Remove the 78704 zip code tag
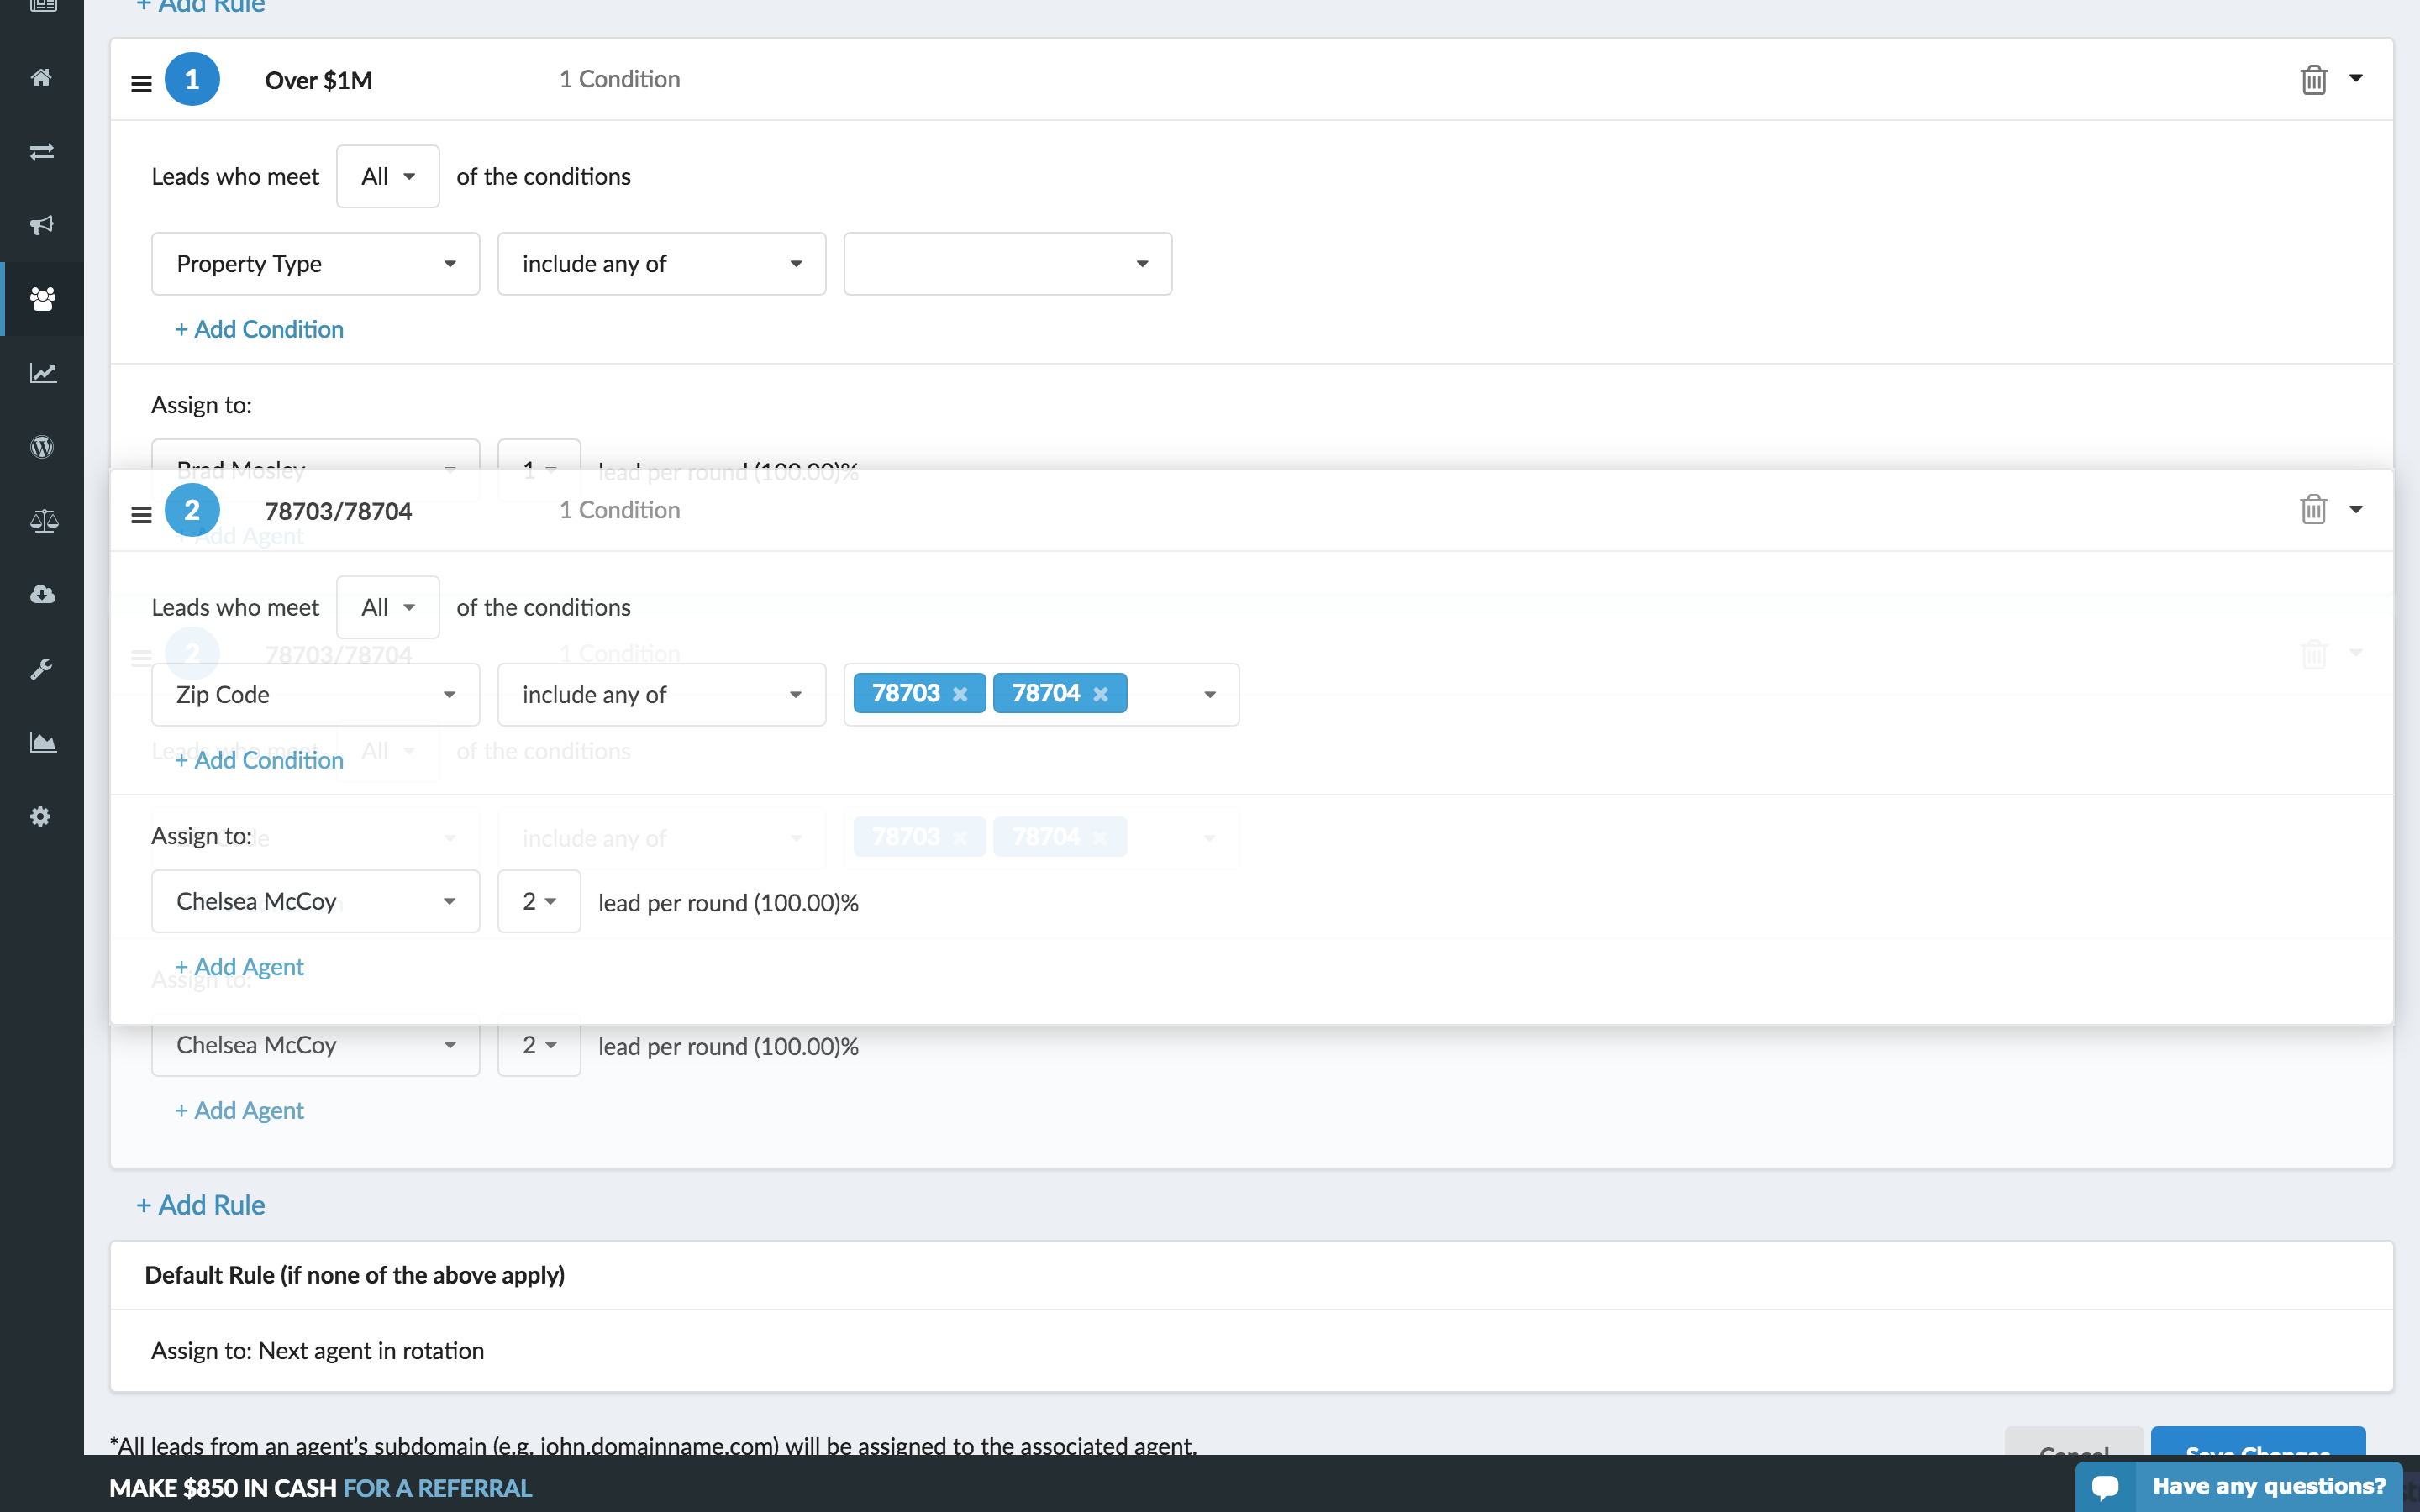The image size is (2420, 1512). tap(1100, 694)
